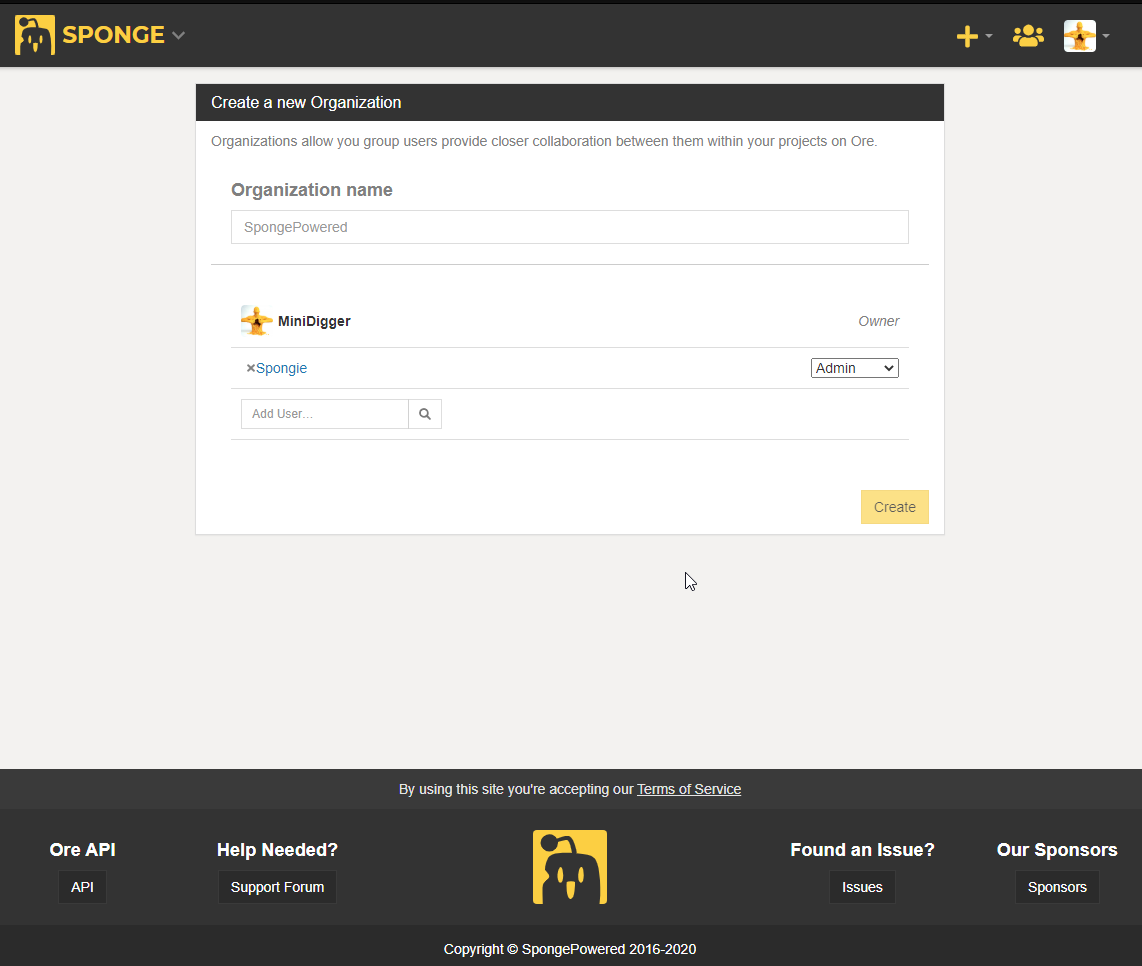1142x966 pixels.
Task: Remove Spongie with the x icon
Action: coord(251,368)
